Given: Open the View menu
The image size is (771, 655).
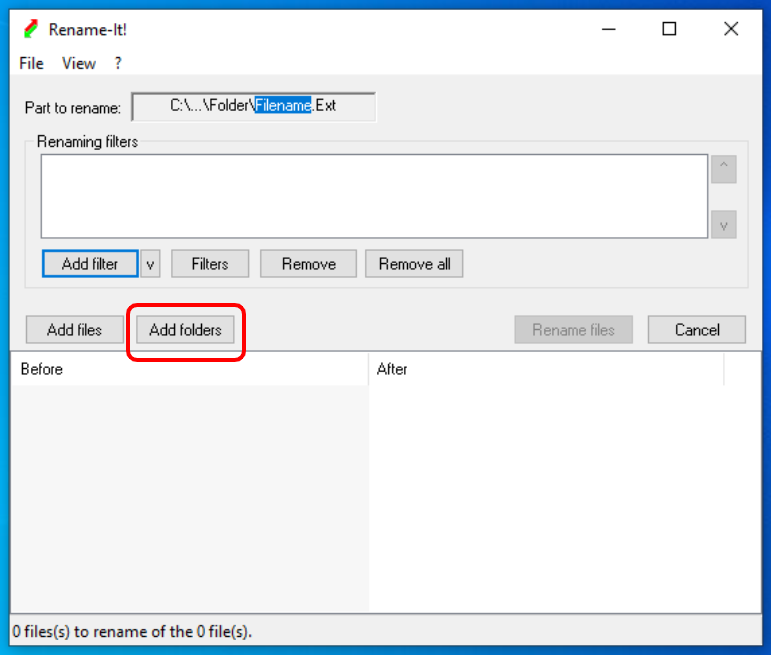Looking at the screenshot, I should tap(79, 63).
